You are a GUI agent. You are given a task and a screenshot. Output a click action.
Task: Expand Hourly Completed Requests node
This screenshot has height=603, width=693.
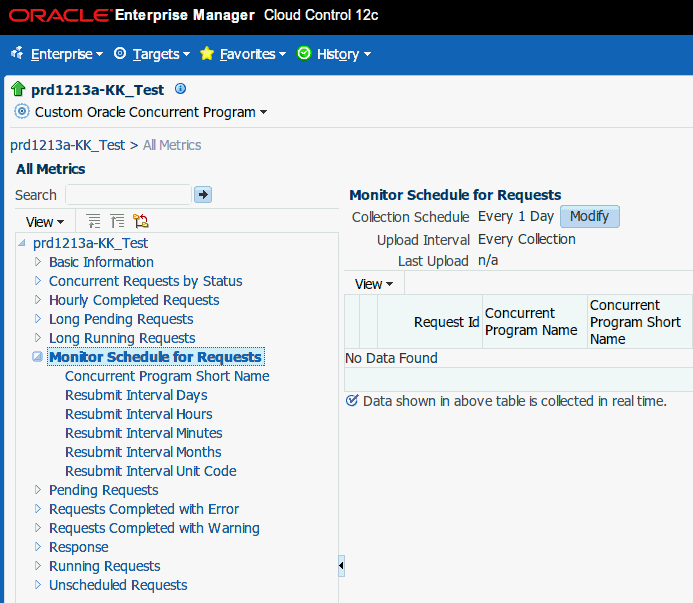38,300
